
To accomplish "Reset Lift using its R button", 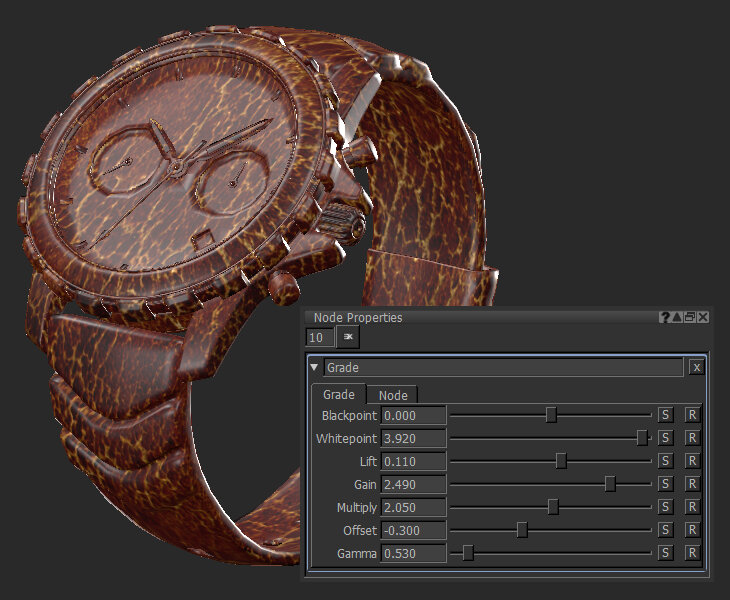I will [x=692, y=461].
